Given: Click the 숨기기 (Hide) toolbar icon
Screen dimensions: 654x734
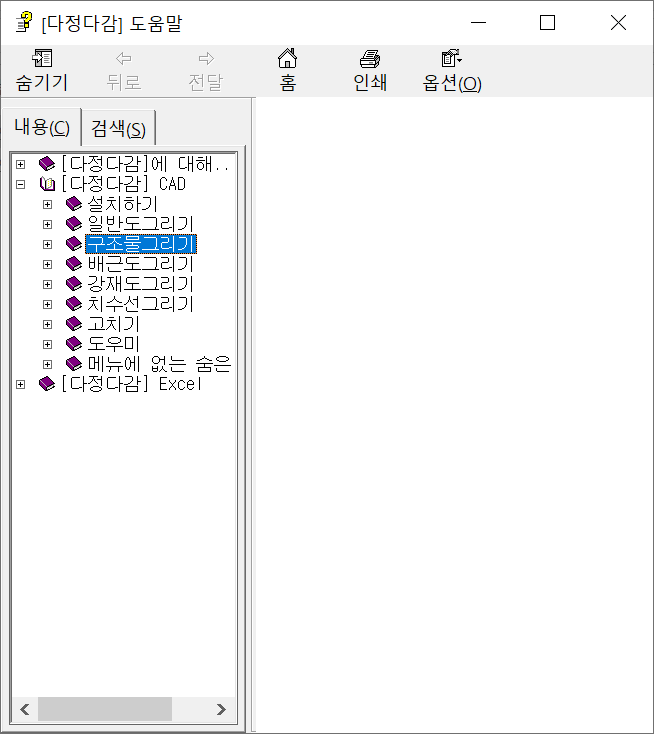Looking at the screenshot, I should (x=42, y=59).
